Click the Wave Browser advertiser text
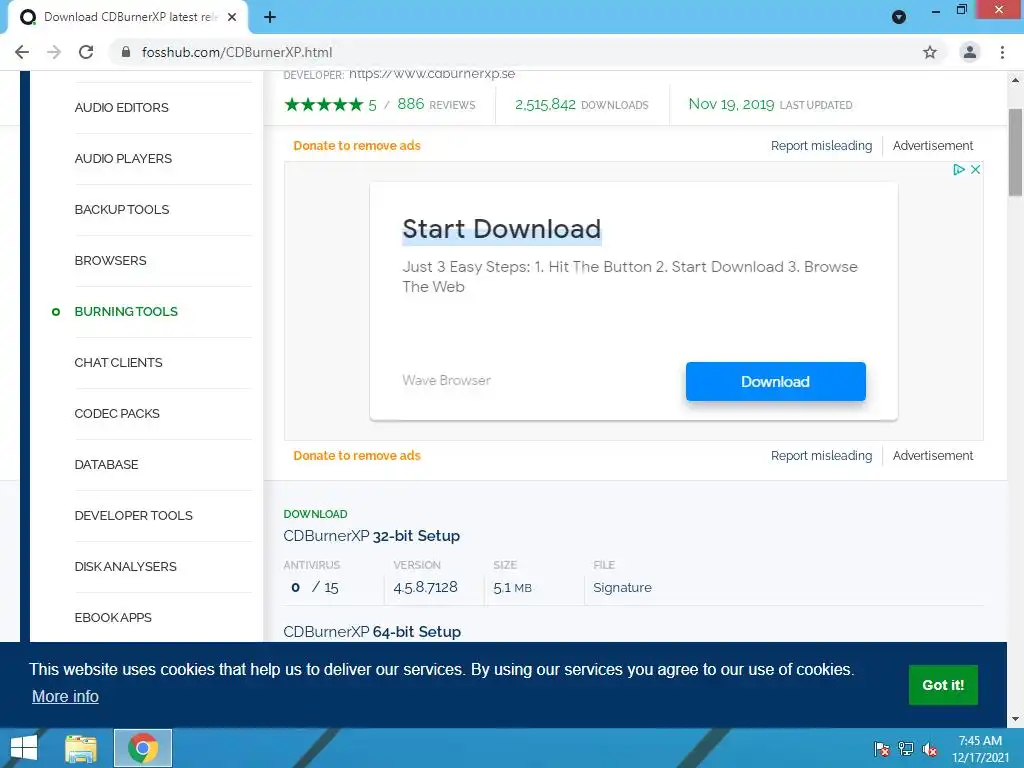Screen dimensions: 1024x768 pyautogui.click(x=447, y=380)
